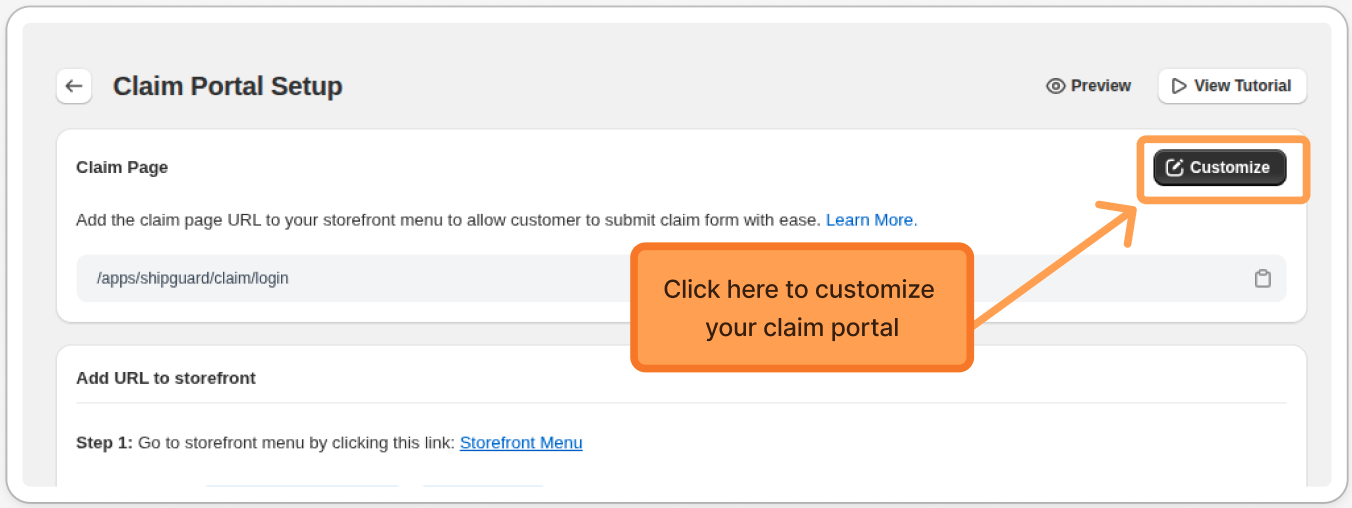Click the back arrow button
Screen dimensions: 1352x508
pyautogui.click(x=74, y=86)
